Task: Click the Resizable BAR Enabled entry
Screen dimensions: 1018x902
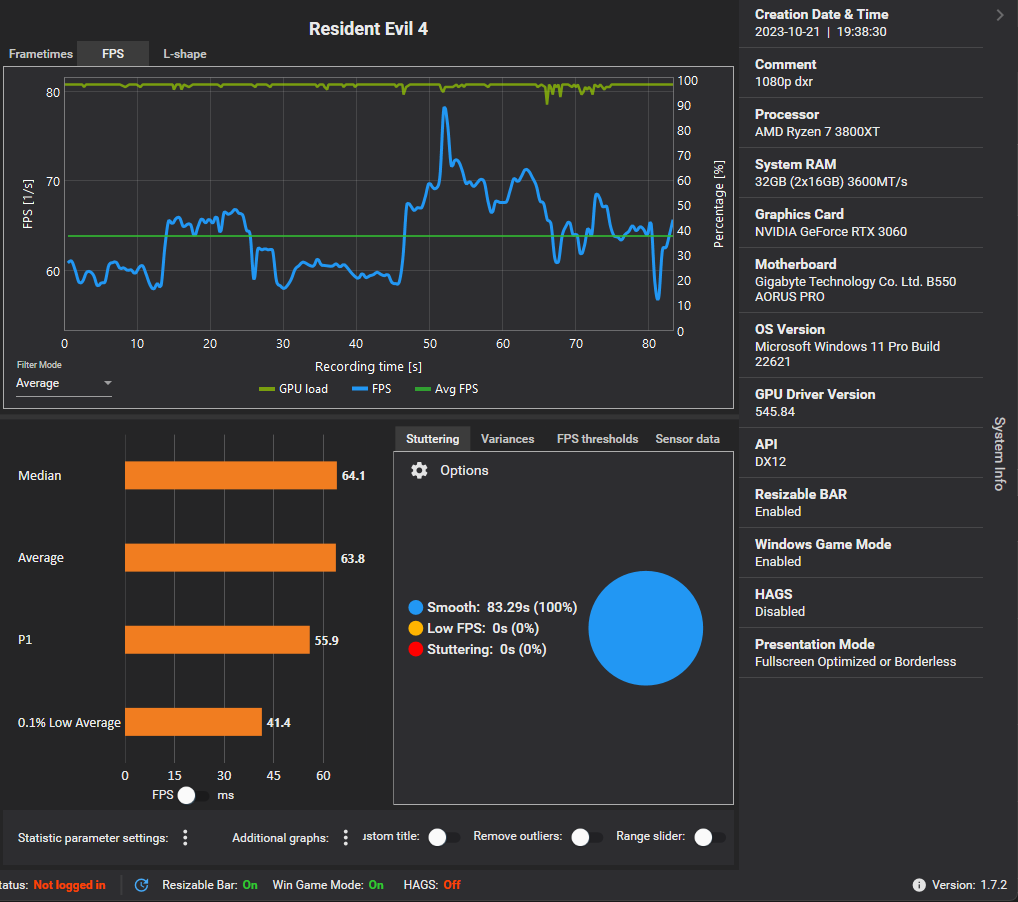Action: (x=861, y=502)
